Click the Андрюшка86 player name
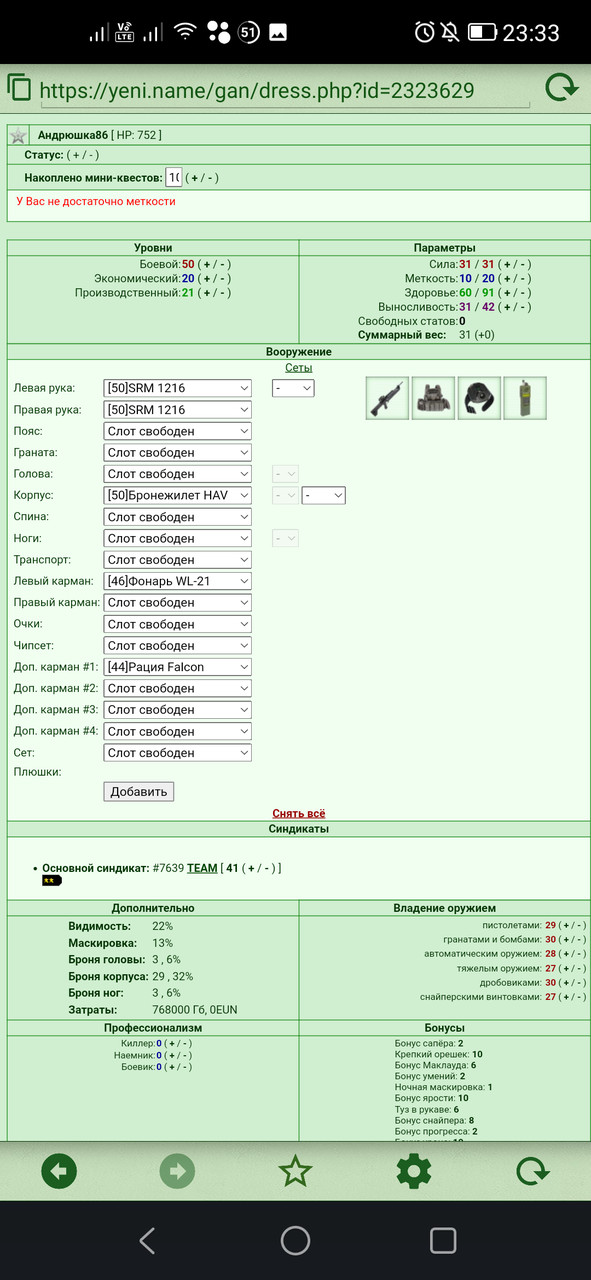591x1280 pixels. (72, 135)
